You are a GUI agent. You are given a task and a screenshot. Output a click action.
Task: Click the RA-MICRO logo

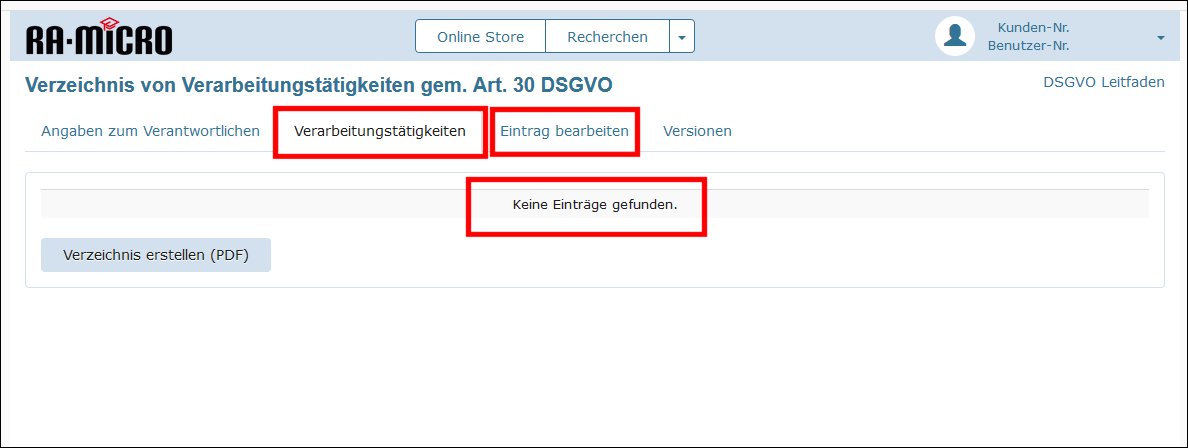(99, 38)
